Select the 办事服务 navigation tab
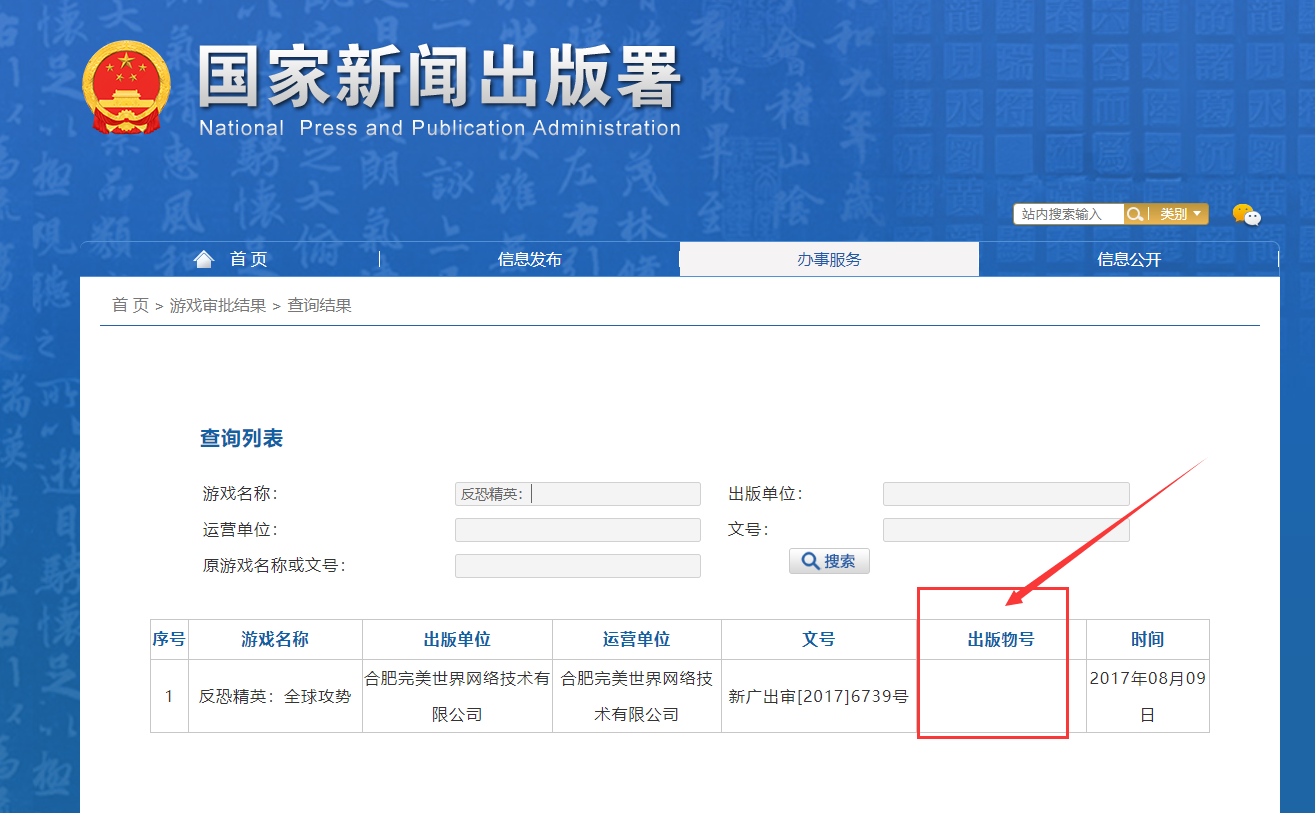 (x=829, y=259)
